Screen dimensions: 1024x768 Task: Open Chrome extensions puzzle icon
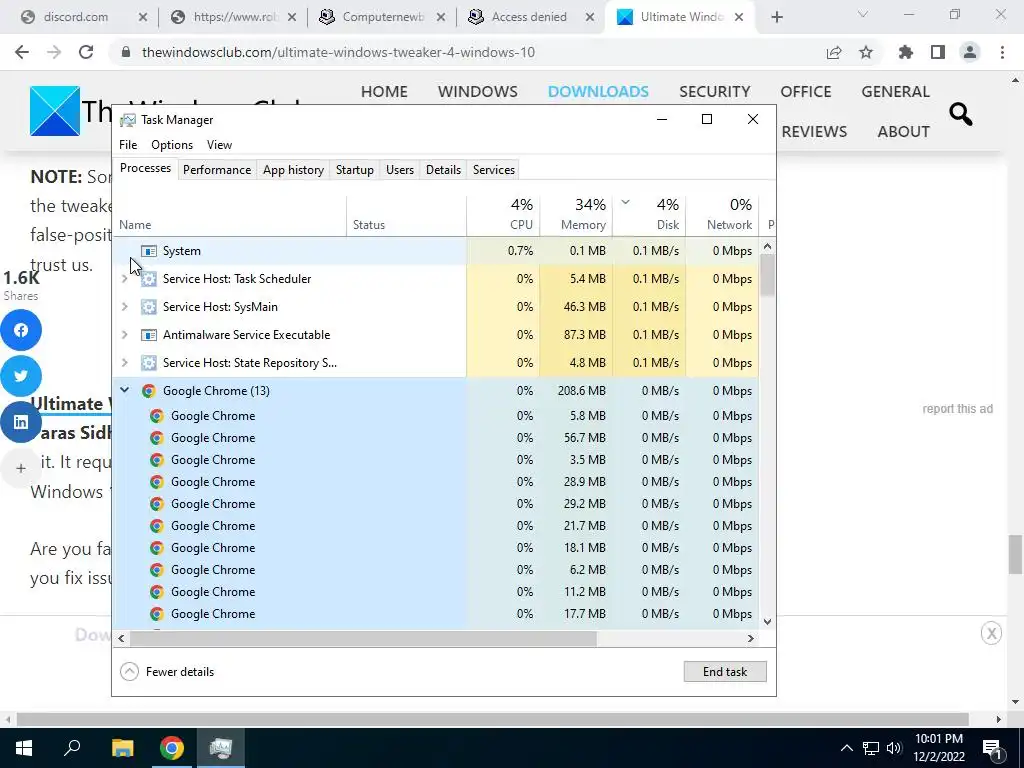click(906, 52)
